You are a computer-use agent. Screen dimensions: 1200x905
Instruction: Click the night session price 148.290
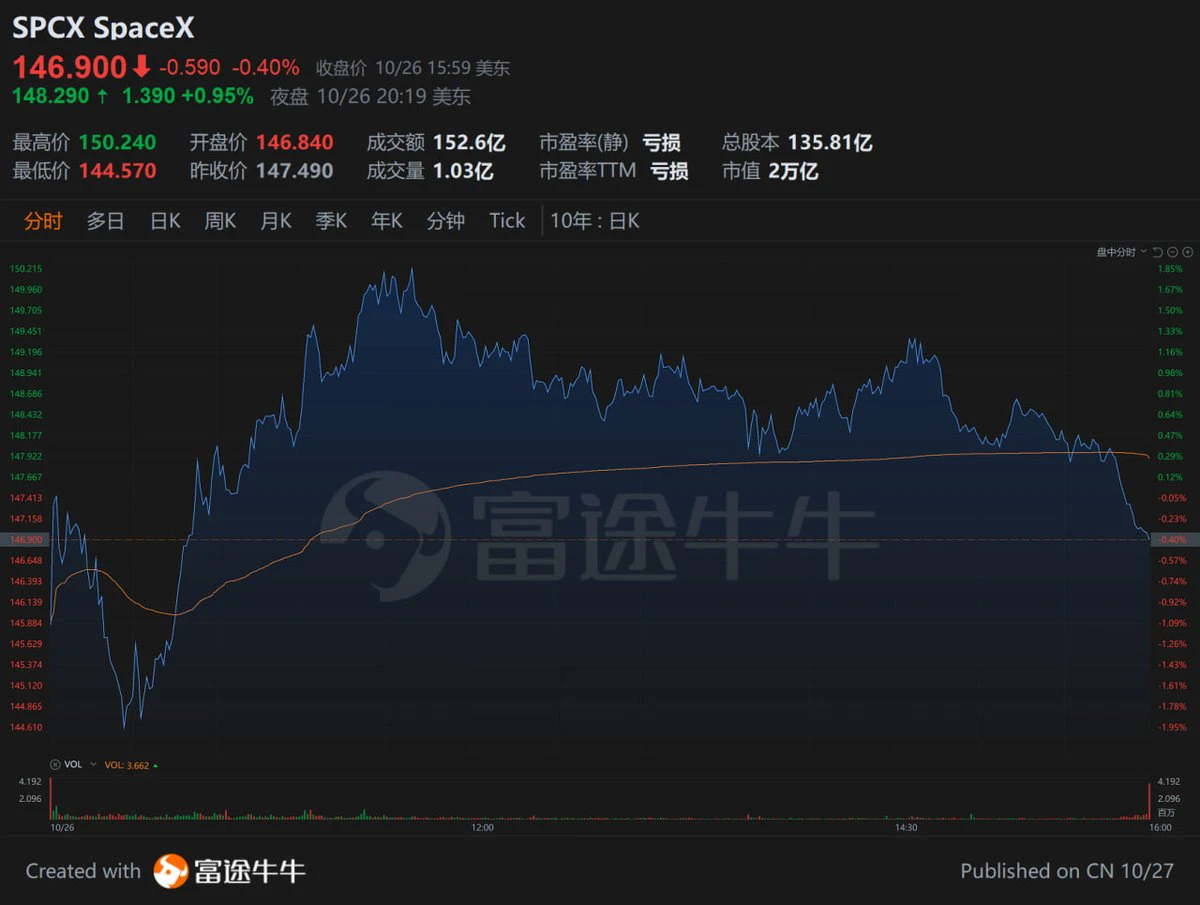pos(51,96)
